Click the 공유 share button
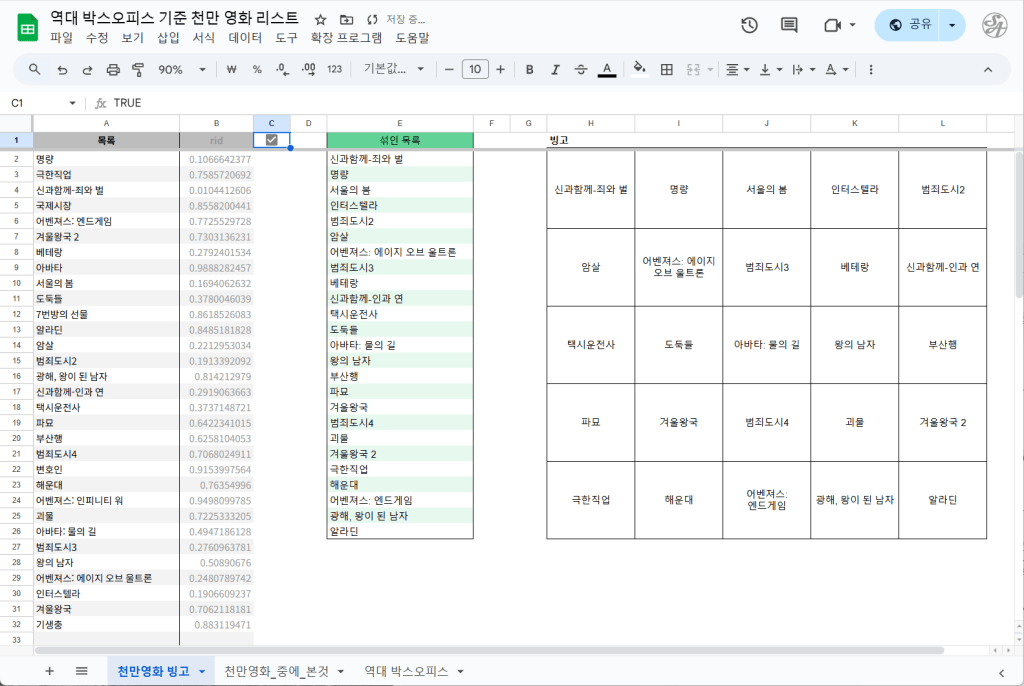 click(909, 25)
